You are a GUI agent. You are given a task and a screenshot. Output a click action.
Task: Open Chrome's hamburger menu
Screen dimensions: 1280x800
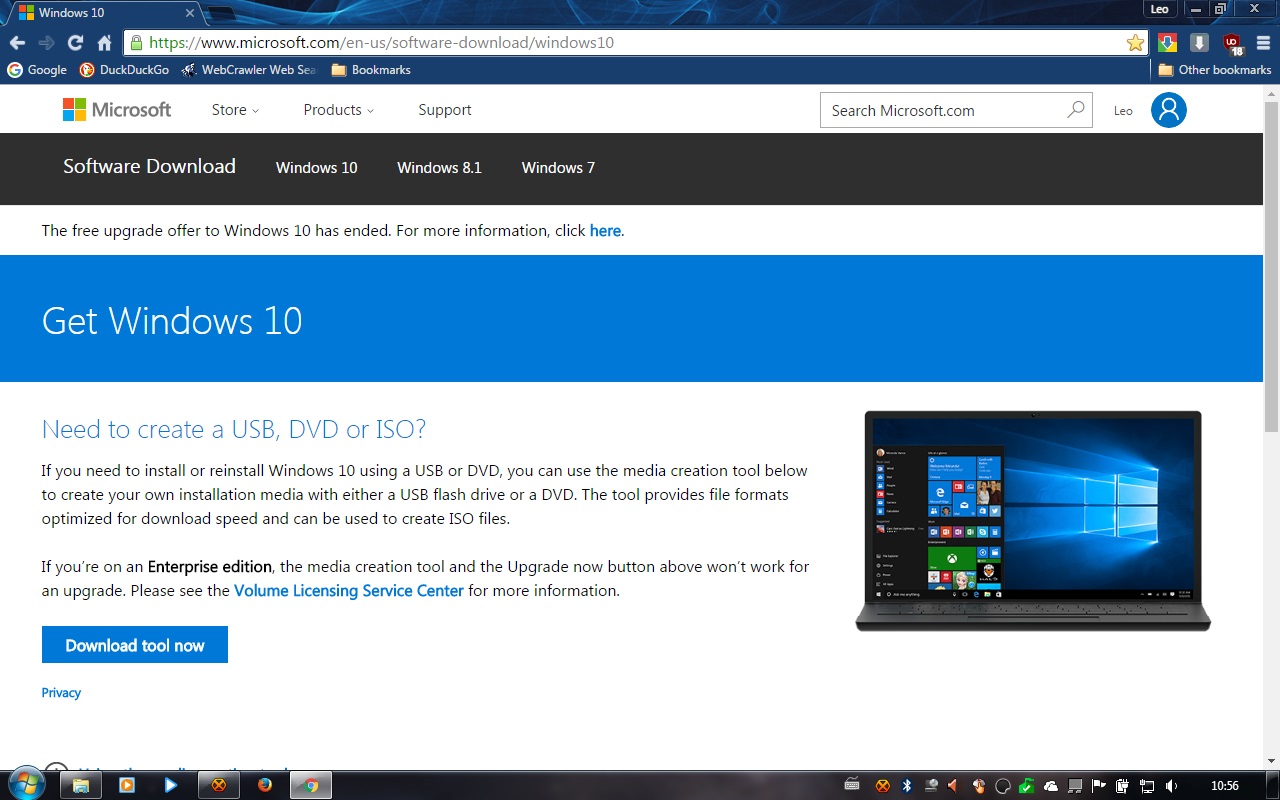click(x=1264, y=43)
